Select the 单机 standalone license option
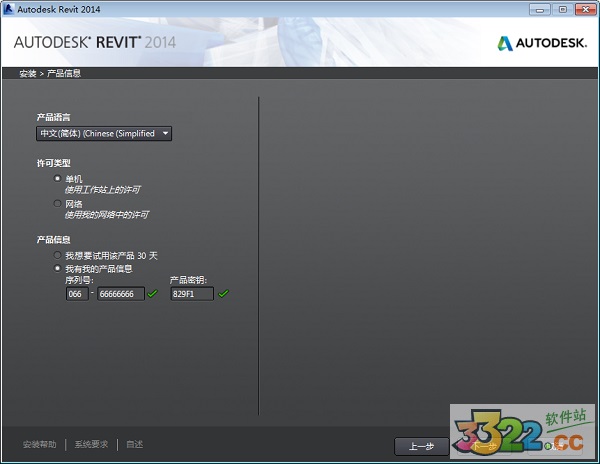Viewport: 600px width, 464px height. (57, 178)
